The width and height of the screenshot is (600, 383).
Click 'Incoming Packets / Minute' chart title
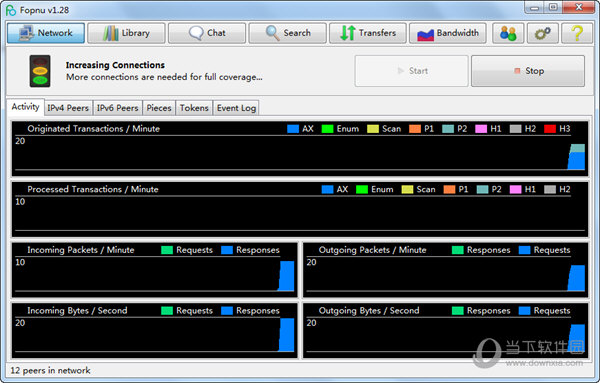point(81,250)
